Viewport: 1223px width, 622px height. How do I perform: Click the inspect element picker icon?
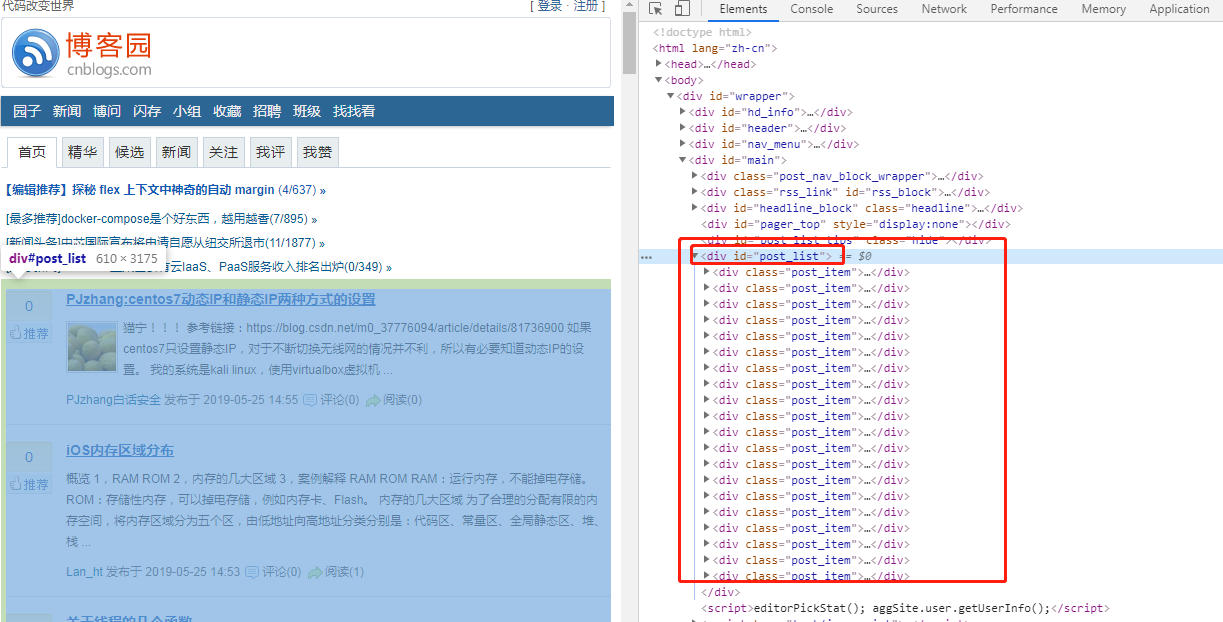click(x=656, y=9)
